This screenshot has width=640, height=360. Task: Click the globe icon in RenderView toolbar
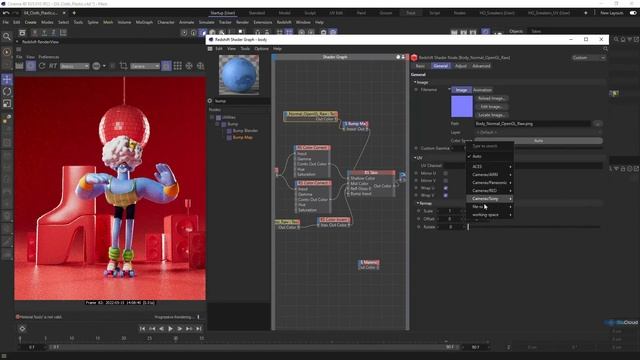click(x=200, y=66)
